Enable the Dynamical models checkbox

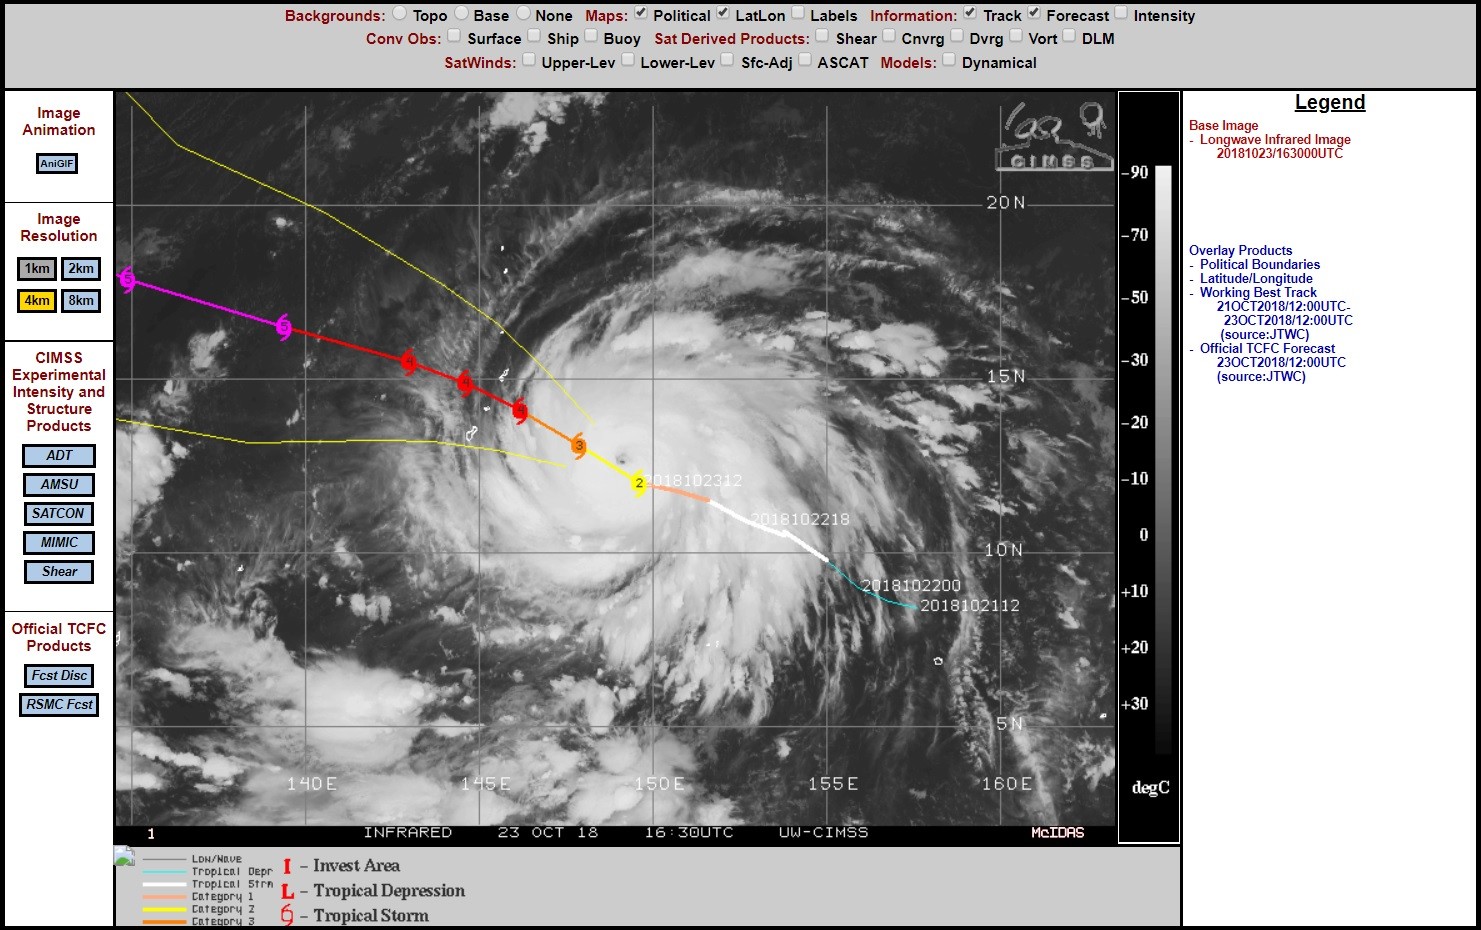pos(949,61)
